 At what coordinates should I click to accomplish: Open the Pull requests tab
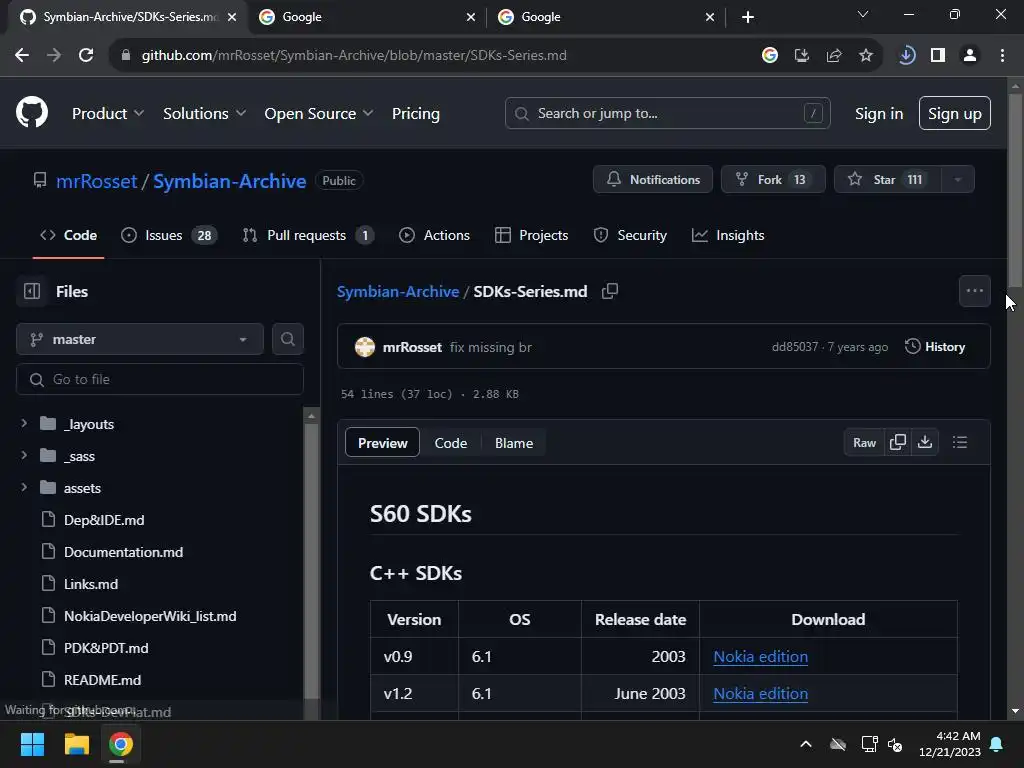308,235
